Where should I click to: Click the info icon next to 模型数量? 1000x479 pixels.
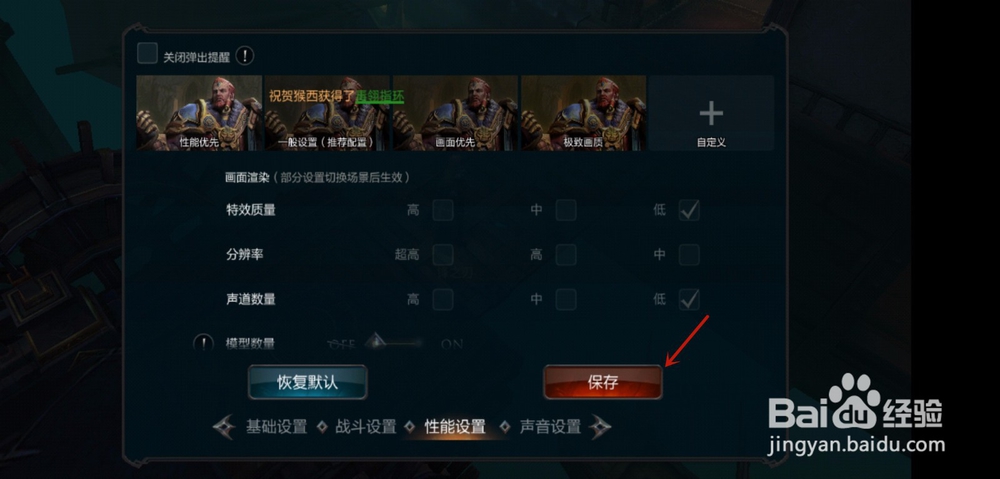tap(203, 344)
